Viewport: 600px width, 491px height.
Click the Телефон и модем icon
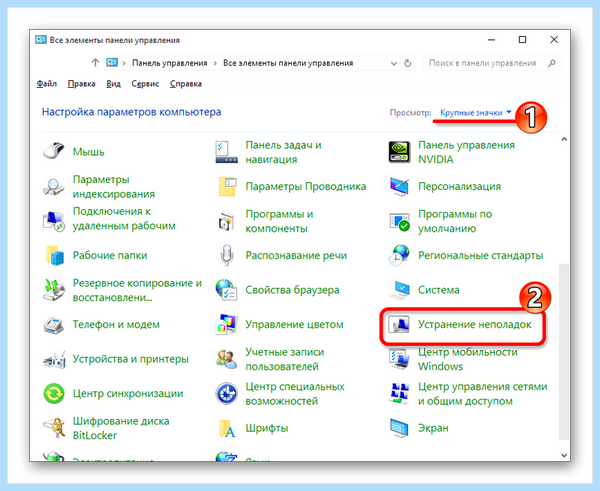click(54, 325)
